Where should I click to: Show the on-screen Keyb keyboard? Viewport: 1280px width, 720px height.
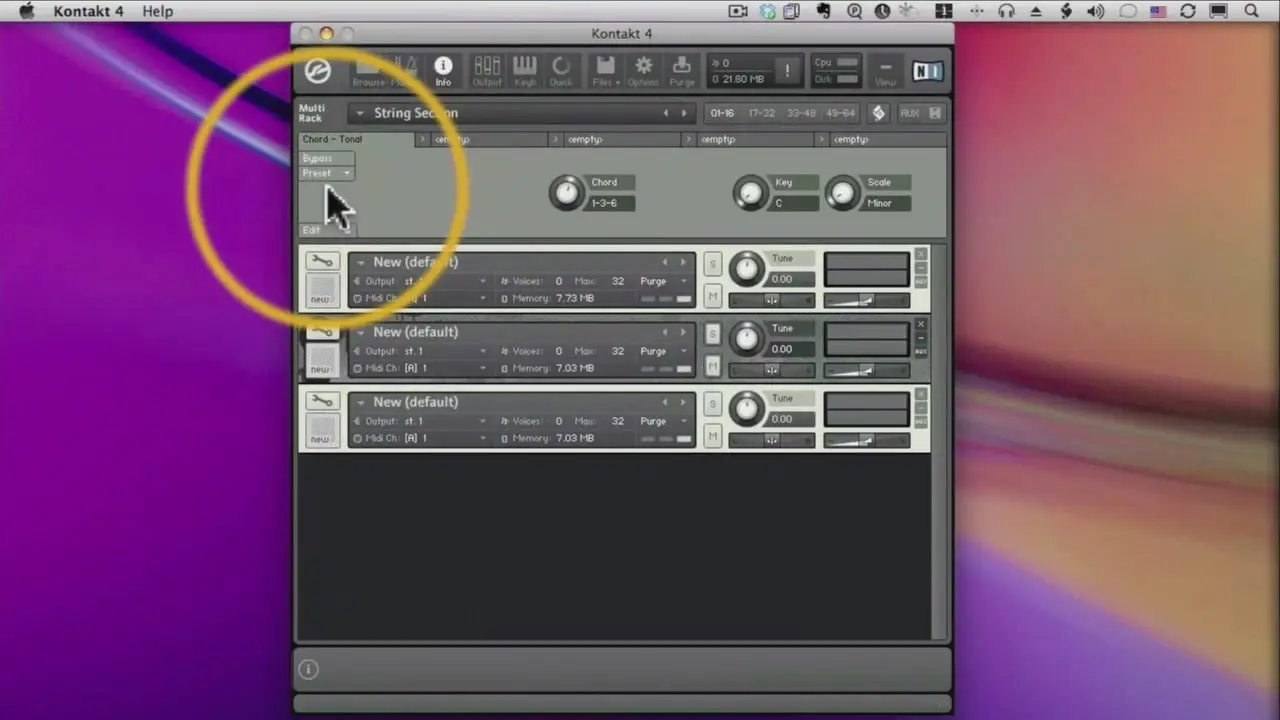tap(524, 71)
